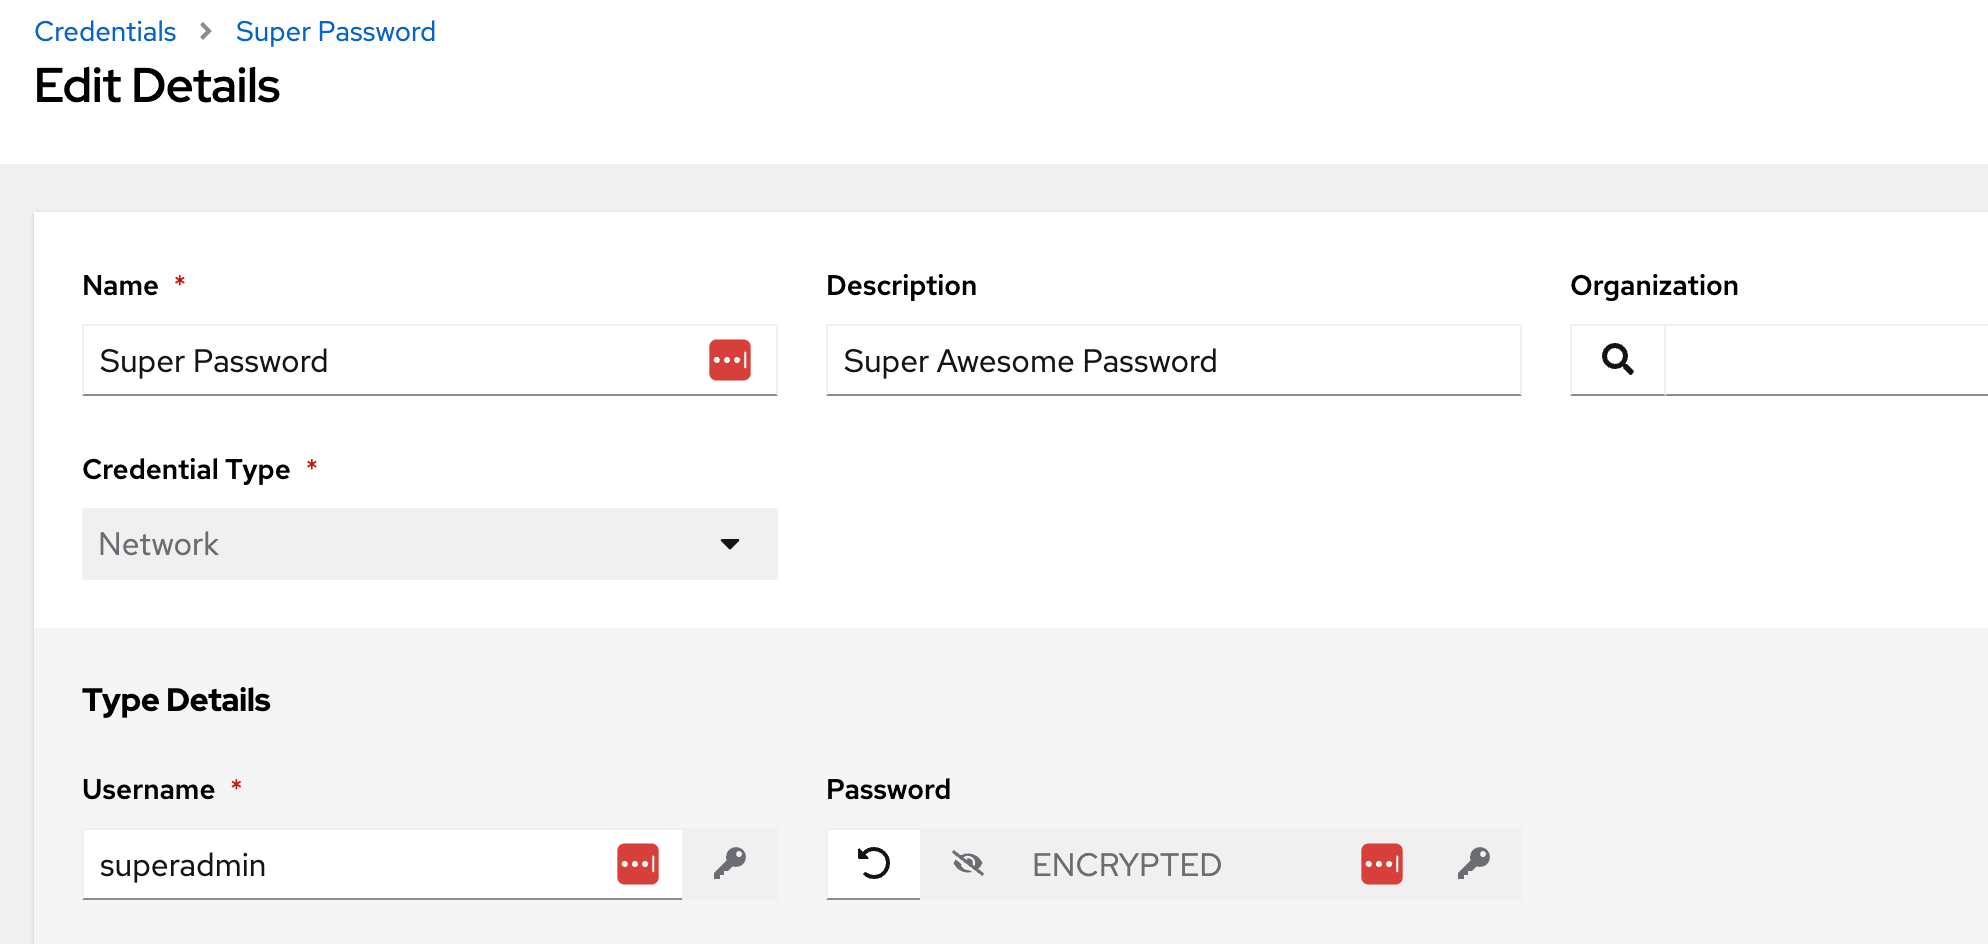This screenshot has width=1988, height=944.
Task: Click the Edit Details page title
Action: [157, 86]
